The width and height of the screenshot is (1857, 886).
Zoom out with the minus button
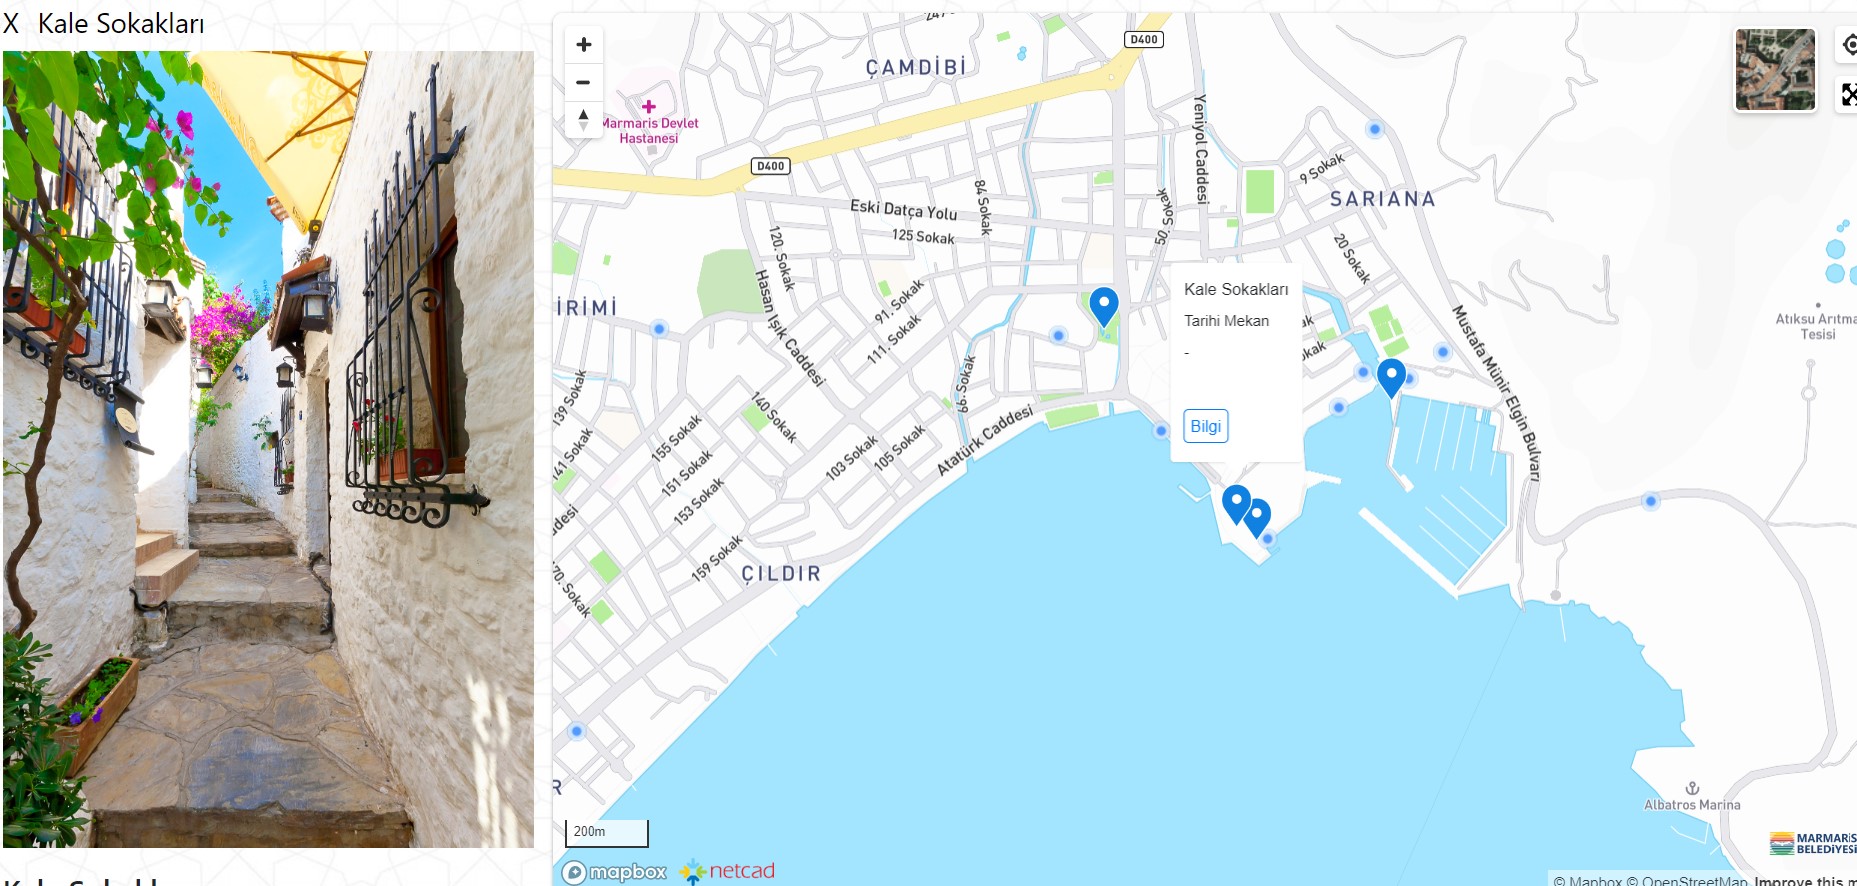[x=584, y=82]
